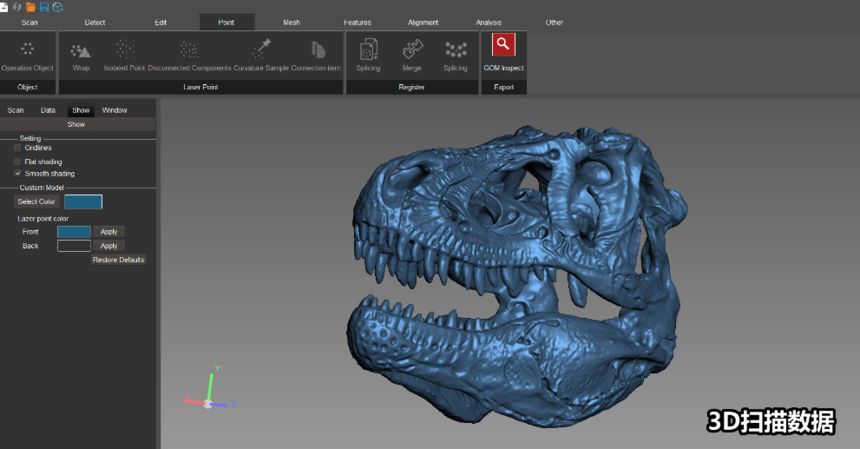Save project with blue floppy disk icon
The image size is (860, 449).
44,7
